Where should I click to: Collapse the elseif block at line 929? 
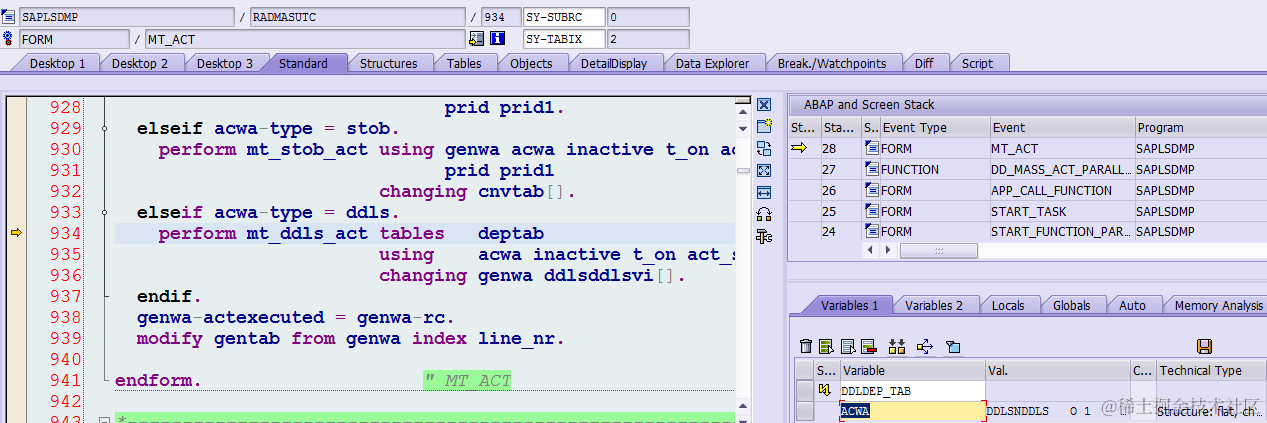pyautogui.click(x=104, y=129)
